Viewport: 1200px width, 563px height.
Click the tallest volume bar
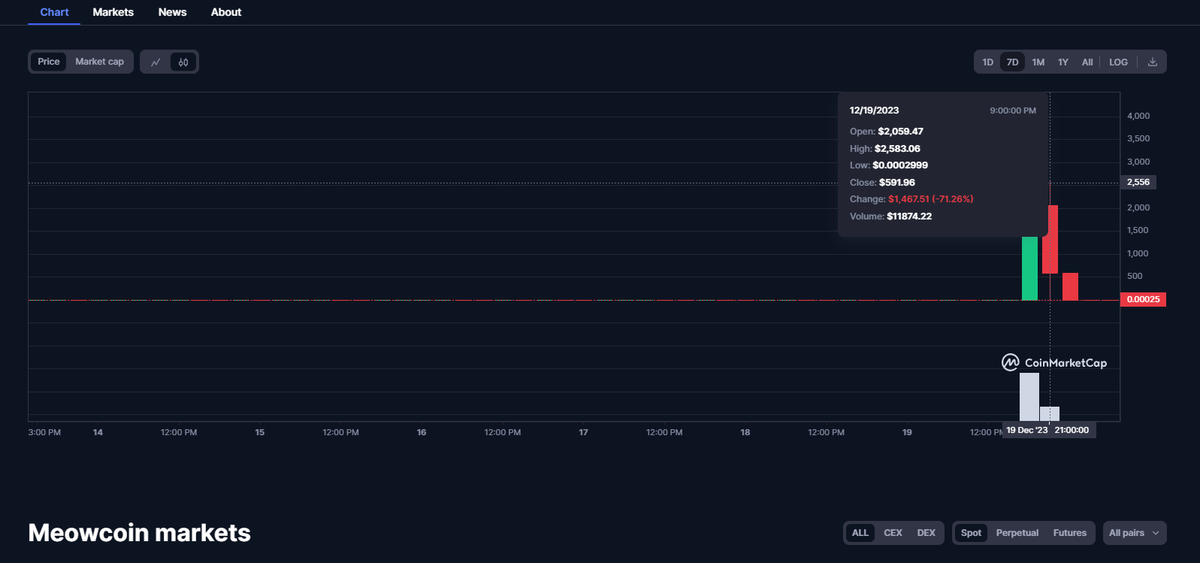[1029, 396]
